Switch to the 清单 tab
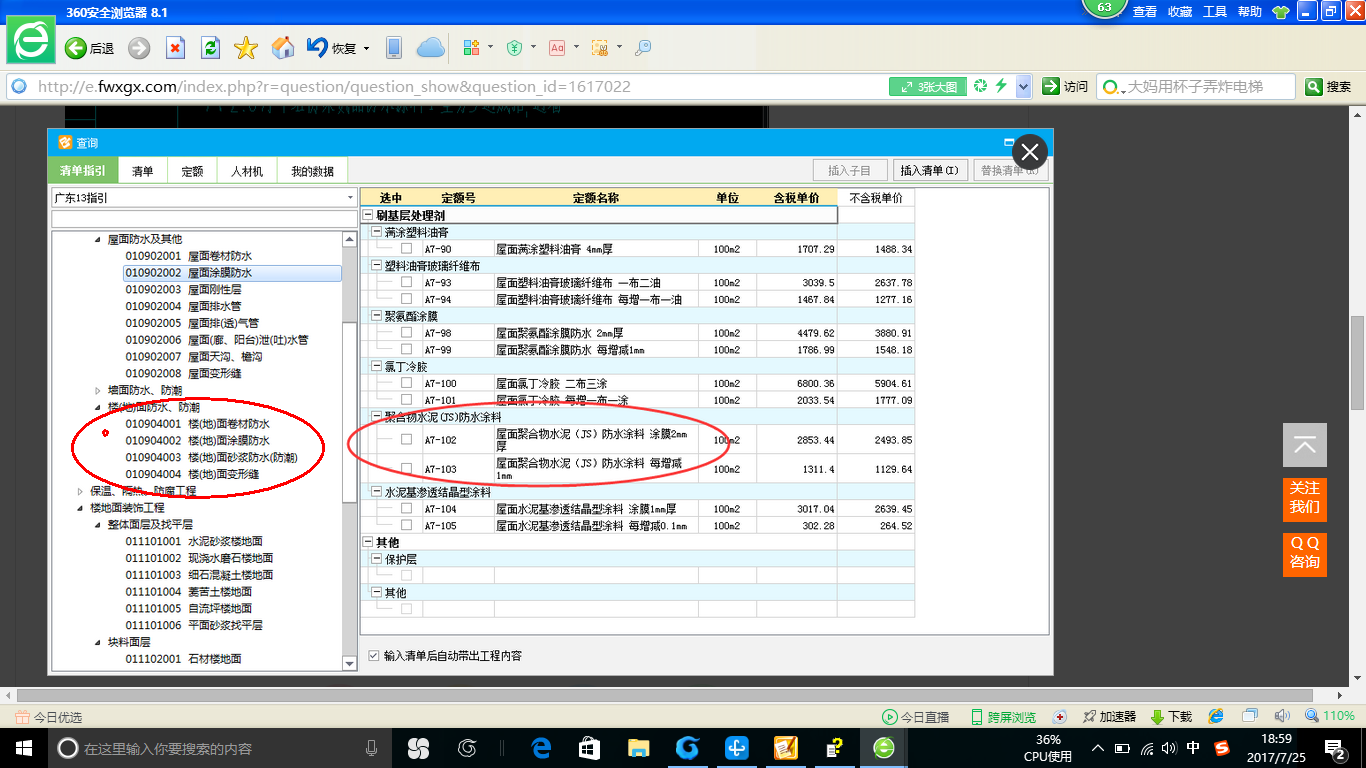 pyautogui.click(x=143, y=171)
